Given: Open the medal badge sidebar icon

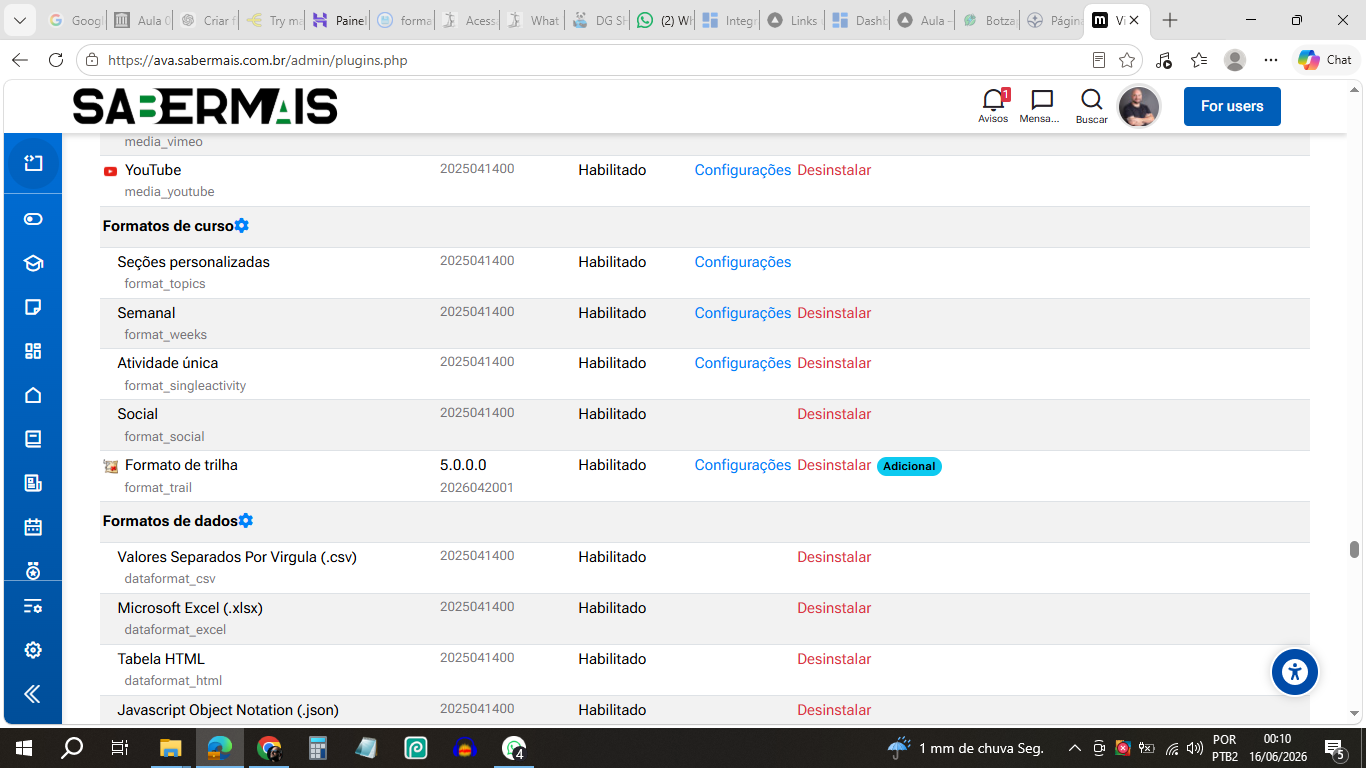Looking at the screenshot, I should coord(33,571).
